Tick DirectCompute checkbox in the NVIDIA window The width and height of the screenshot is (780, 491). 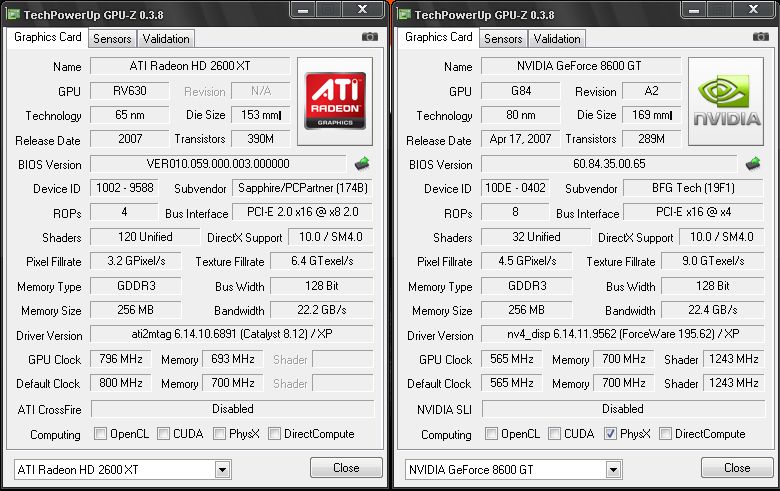click(x=666, y=434)
